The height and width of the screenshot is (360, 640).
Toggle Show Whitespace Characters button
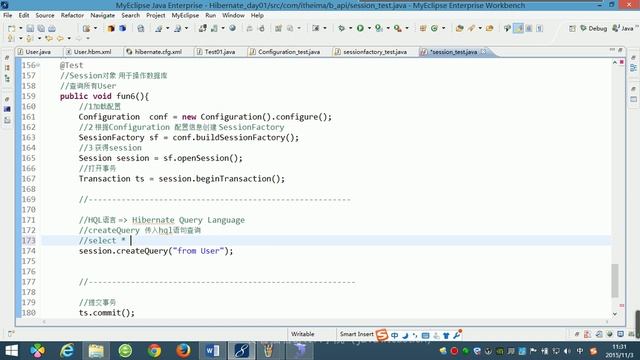(x=540, y=28)
